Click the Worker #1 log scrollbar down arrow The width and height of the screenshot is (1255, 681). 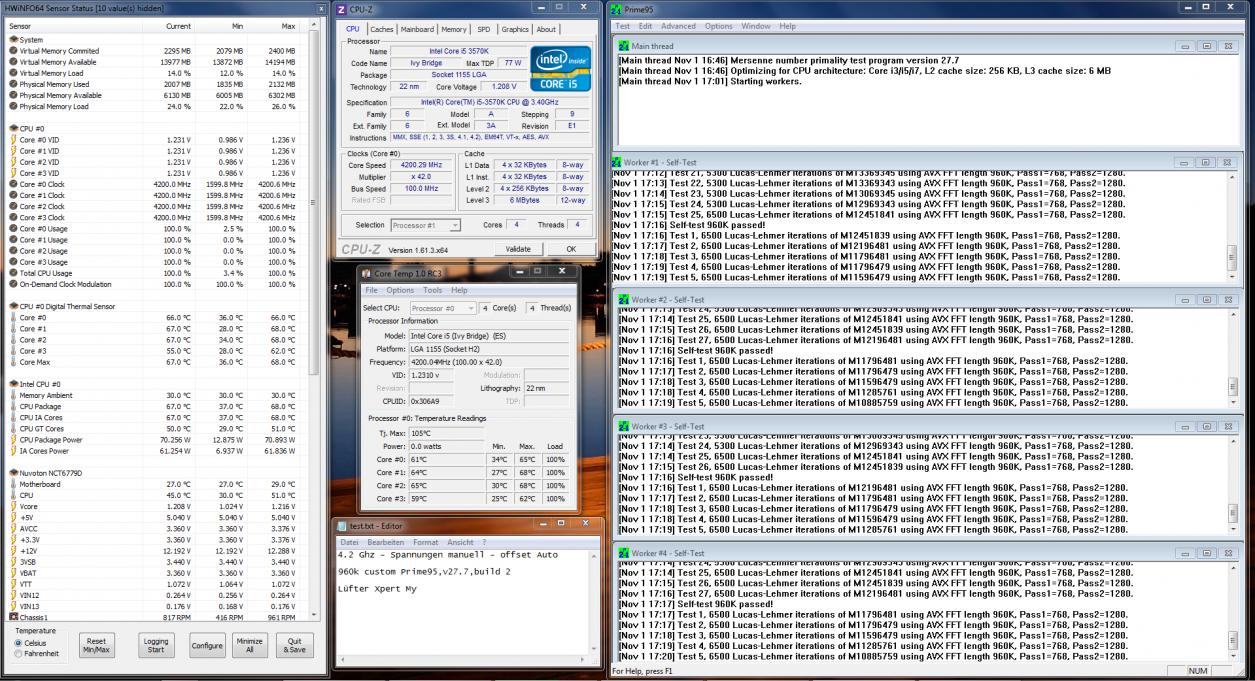1231,278
